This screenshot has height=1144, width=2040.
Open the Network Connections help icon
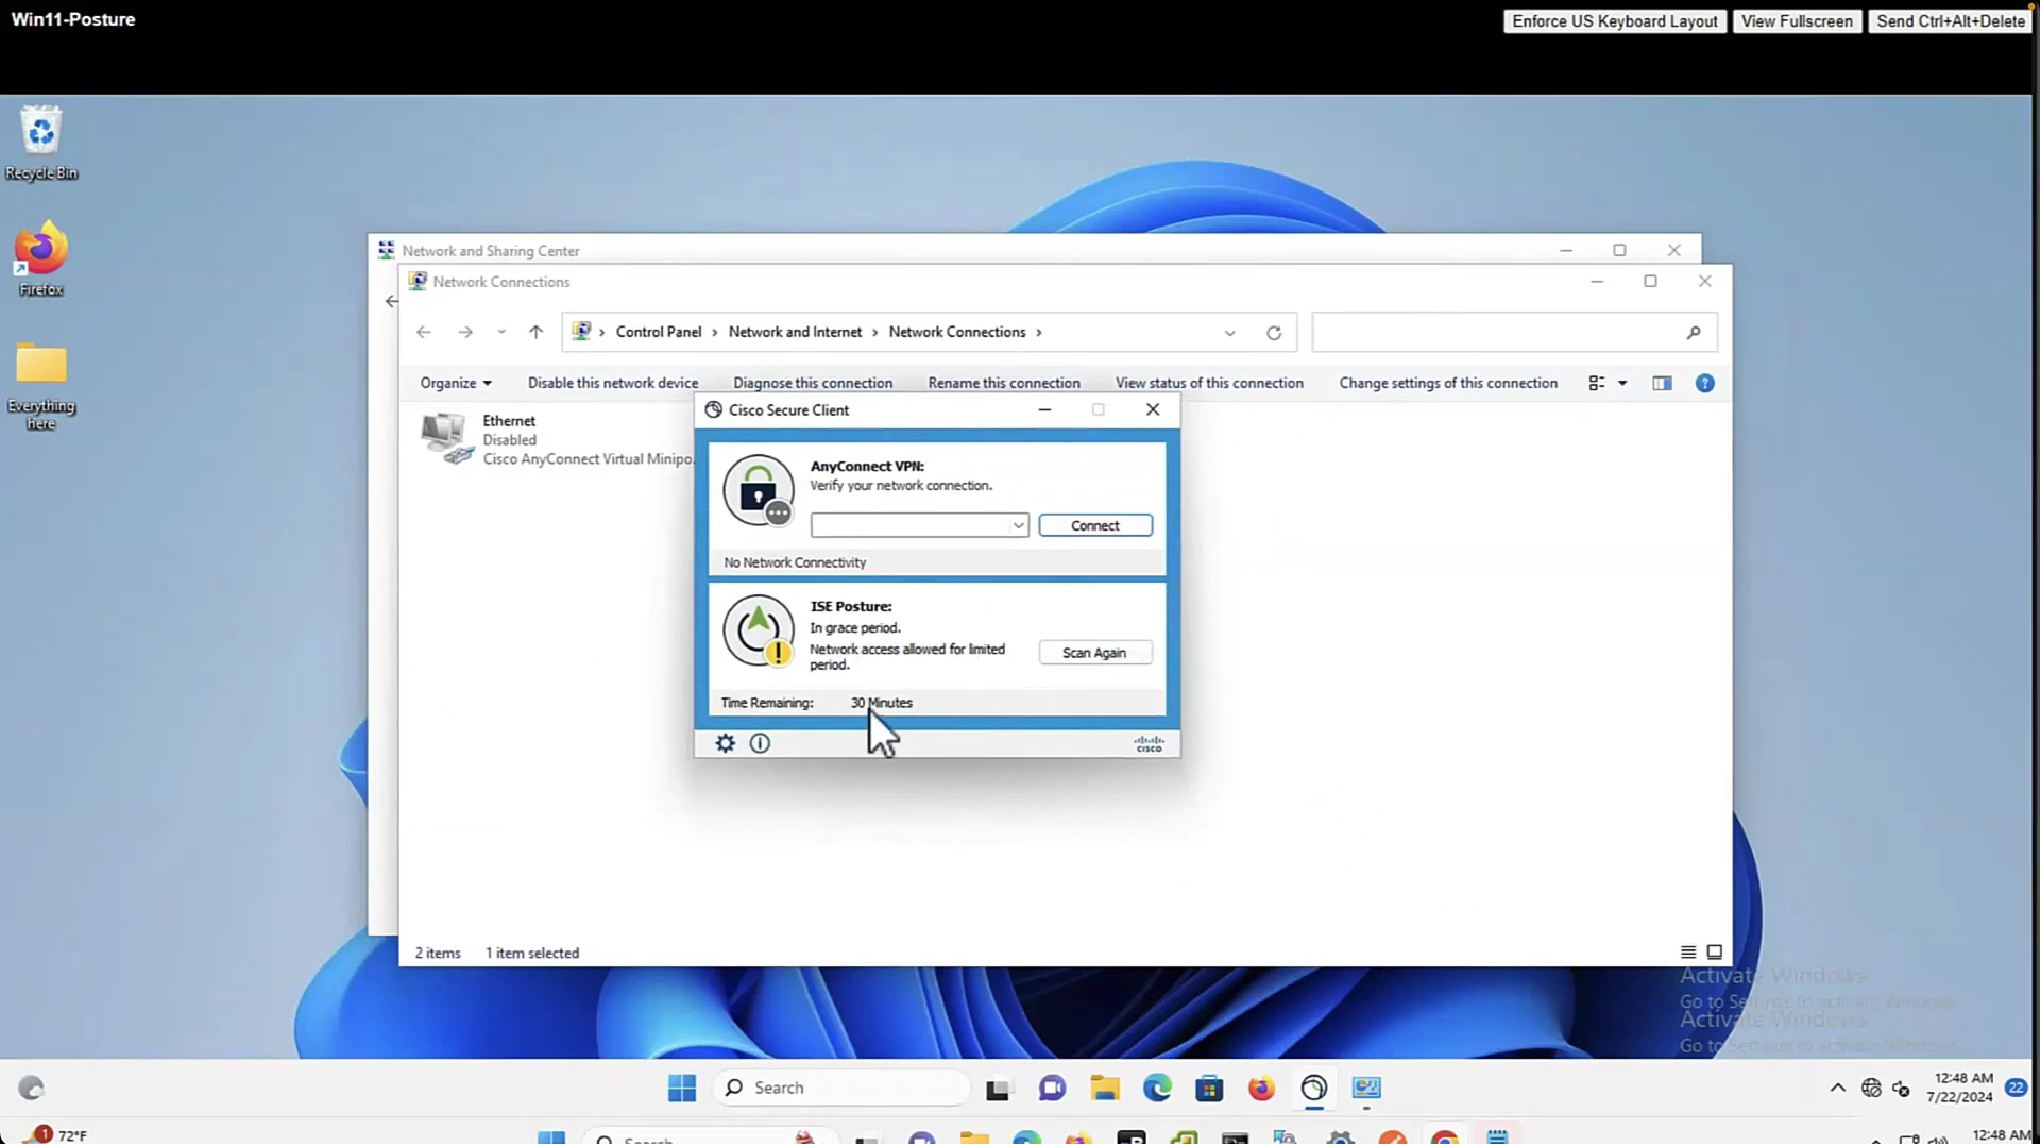point(1705,383)
